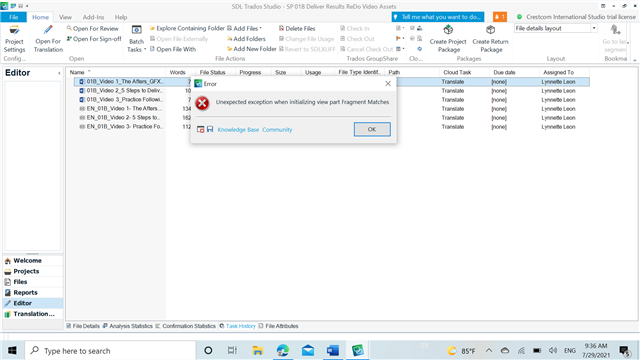Go to the Projects view
Image resolution: width=640 pixels, height=360 pixels.
[x=33, y=271]
